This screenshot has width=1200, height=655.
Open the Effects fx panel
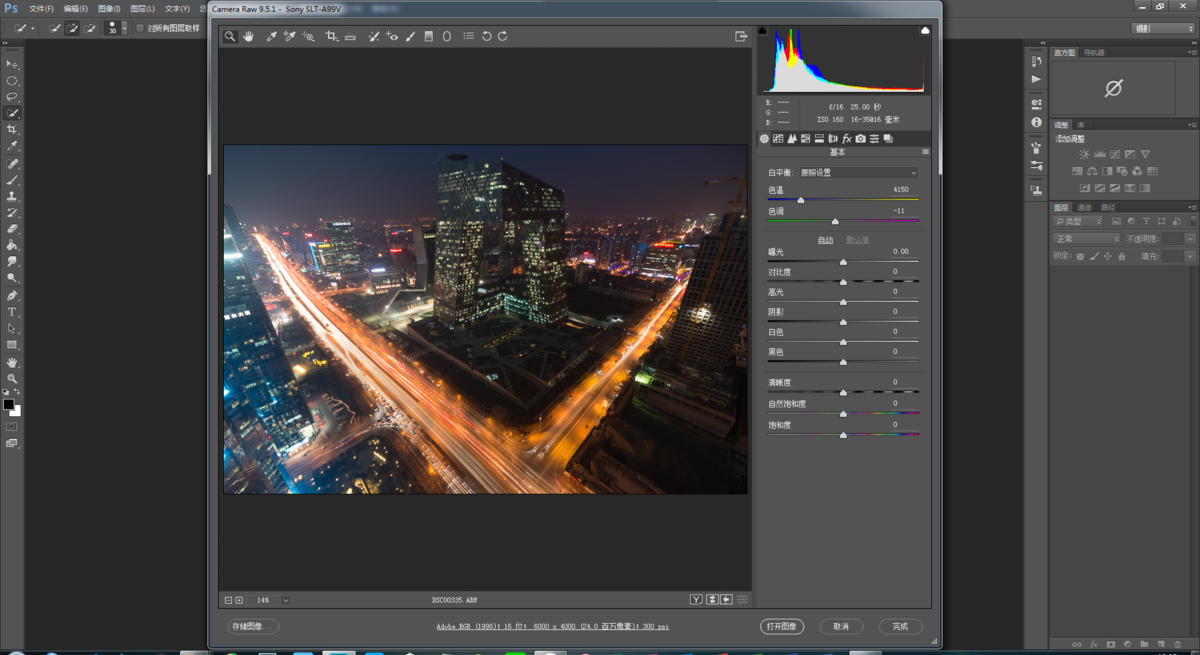[847, 139]
